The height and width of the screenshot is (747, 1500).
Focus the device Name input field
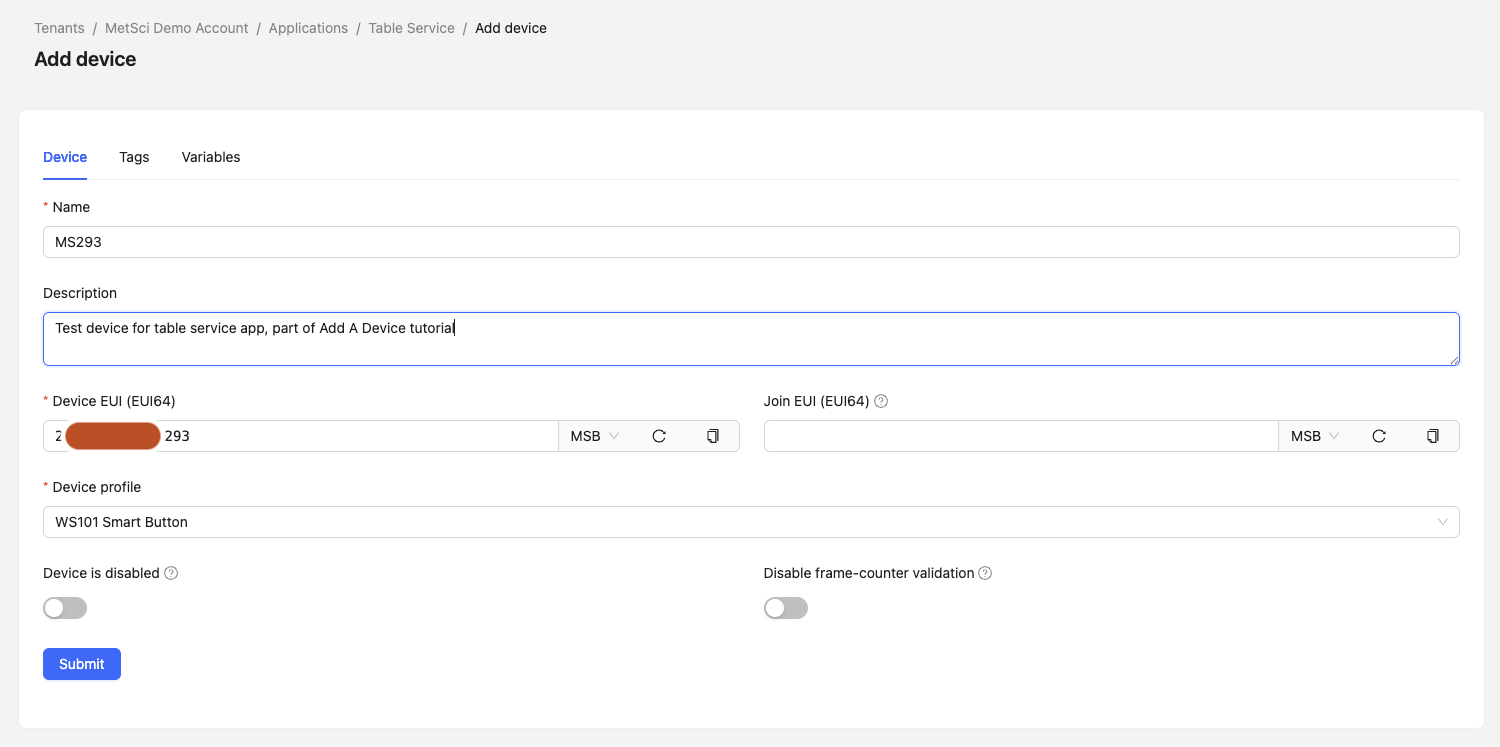click(750, 241)
